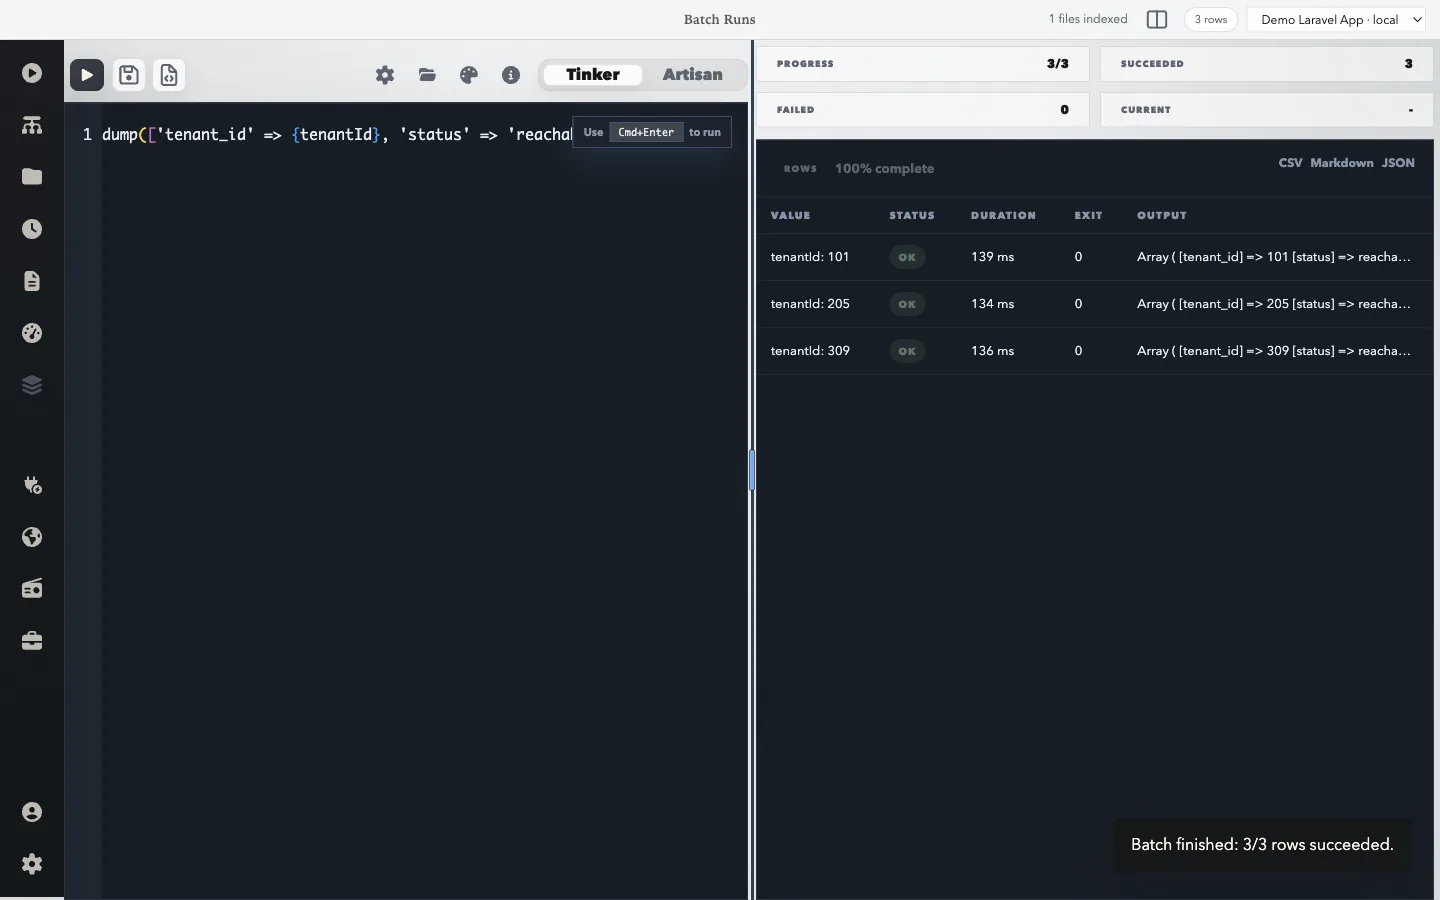Image resolution: width=1440 pixels, height=900 pixels.
Task: Click the globe icon in the sidebar
Action: click(32, 537)
